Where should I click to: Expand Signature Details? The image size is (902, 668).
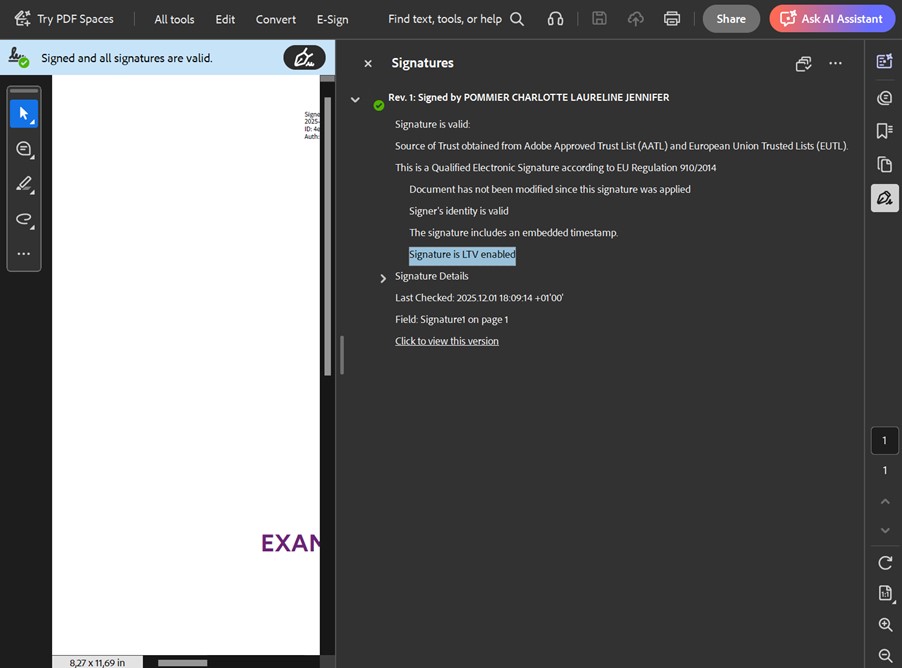tap(383, 278)
